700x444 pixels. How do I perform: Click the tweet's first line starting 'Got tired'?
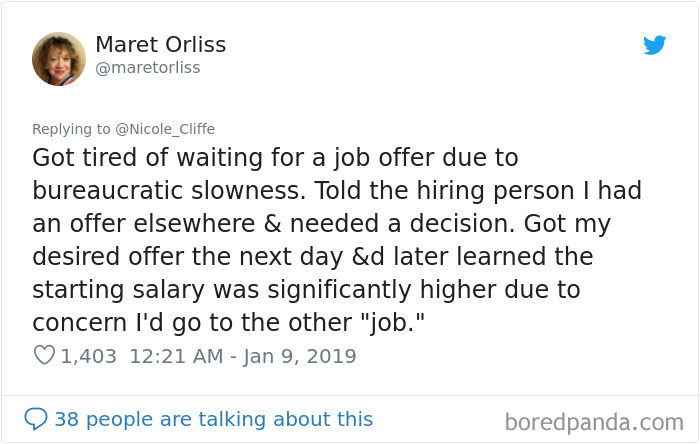click(275, 158)
